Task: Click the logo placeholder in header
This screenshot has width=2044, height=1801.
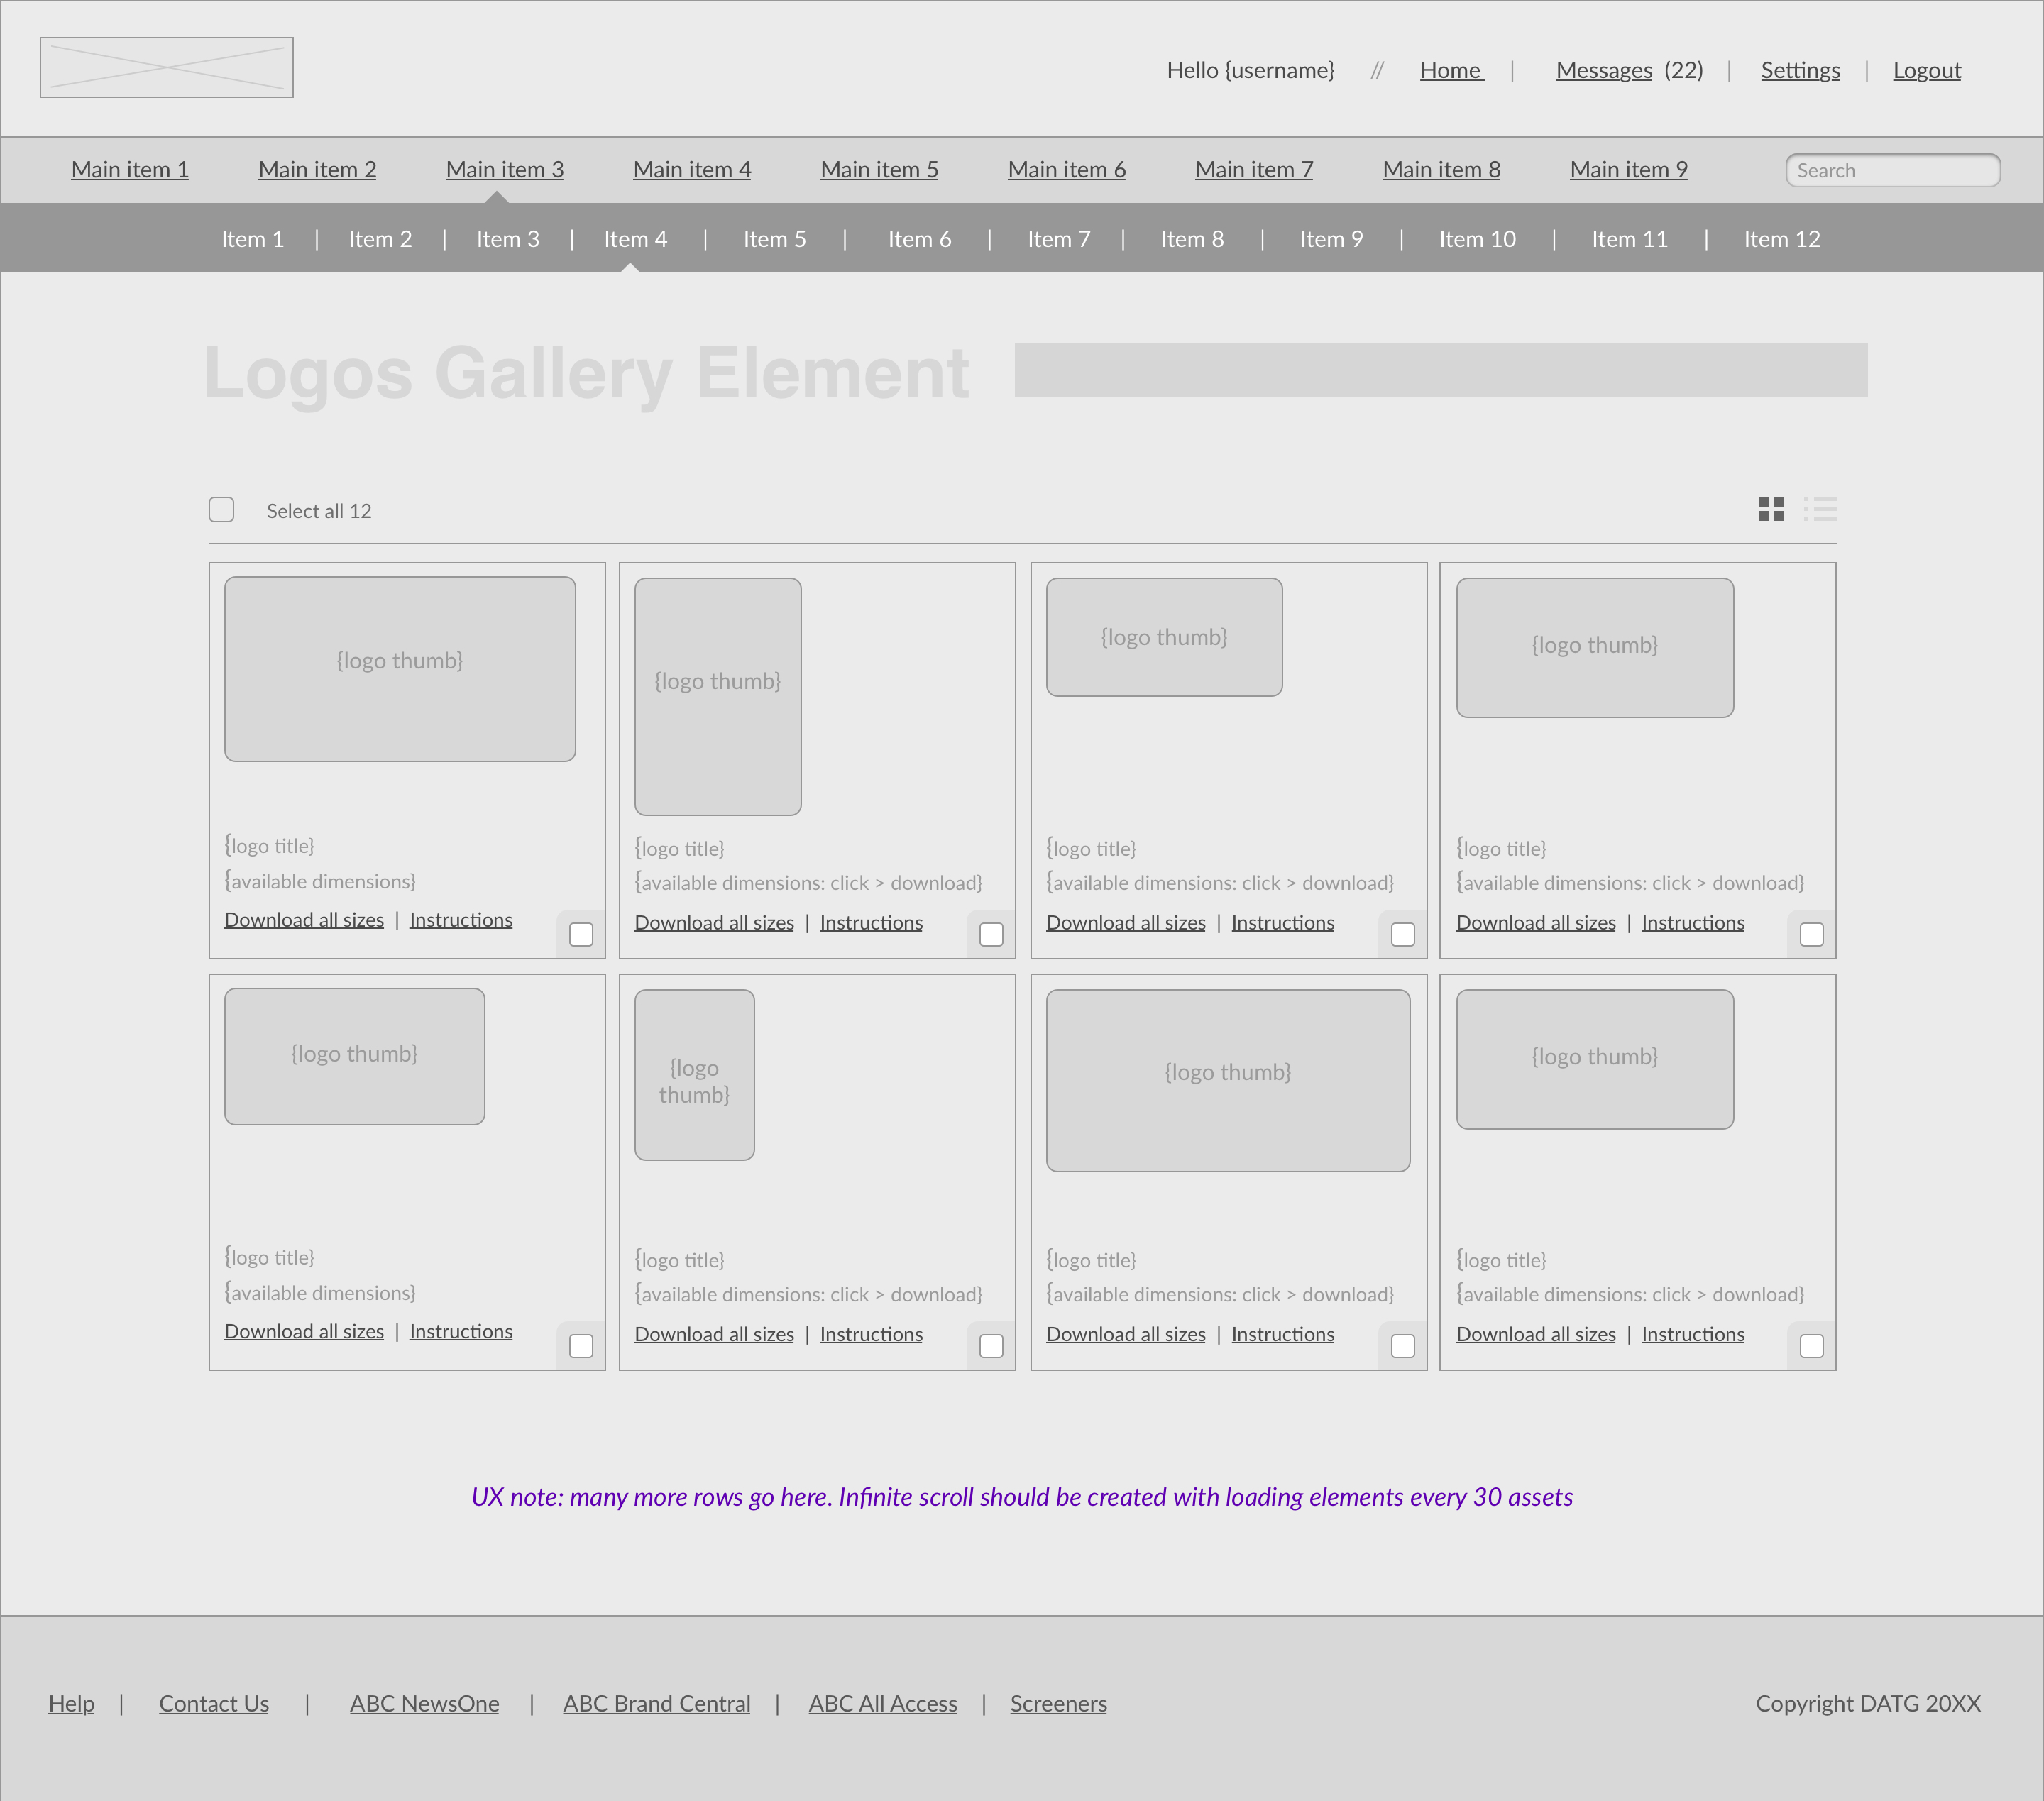Action: click(166, 68)
